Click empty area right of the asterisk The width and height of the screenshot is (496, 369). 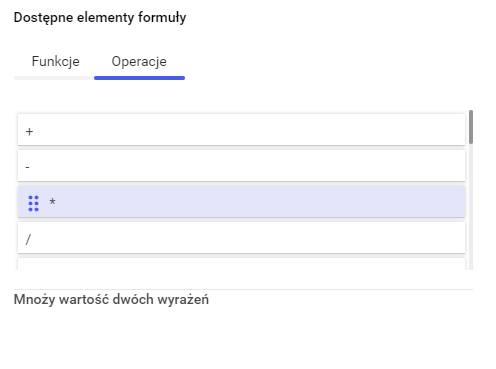point(260,202)
